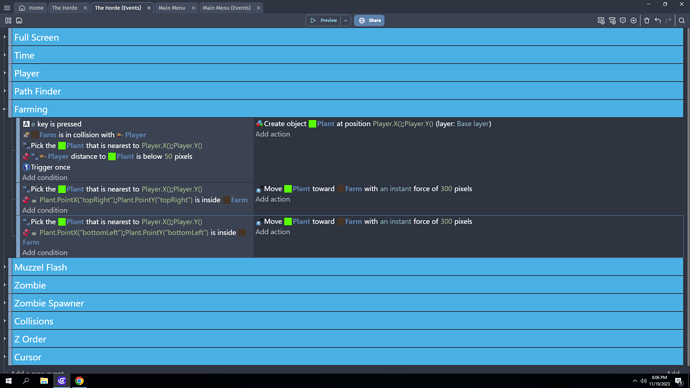
Task: Expand the Full Screen group
Action: [x=5, y=37]
